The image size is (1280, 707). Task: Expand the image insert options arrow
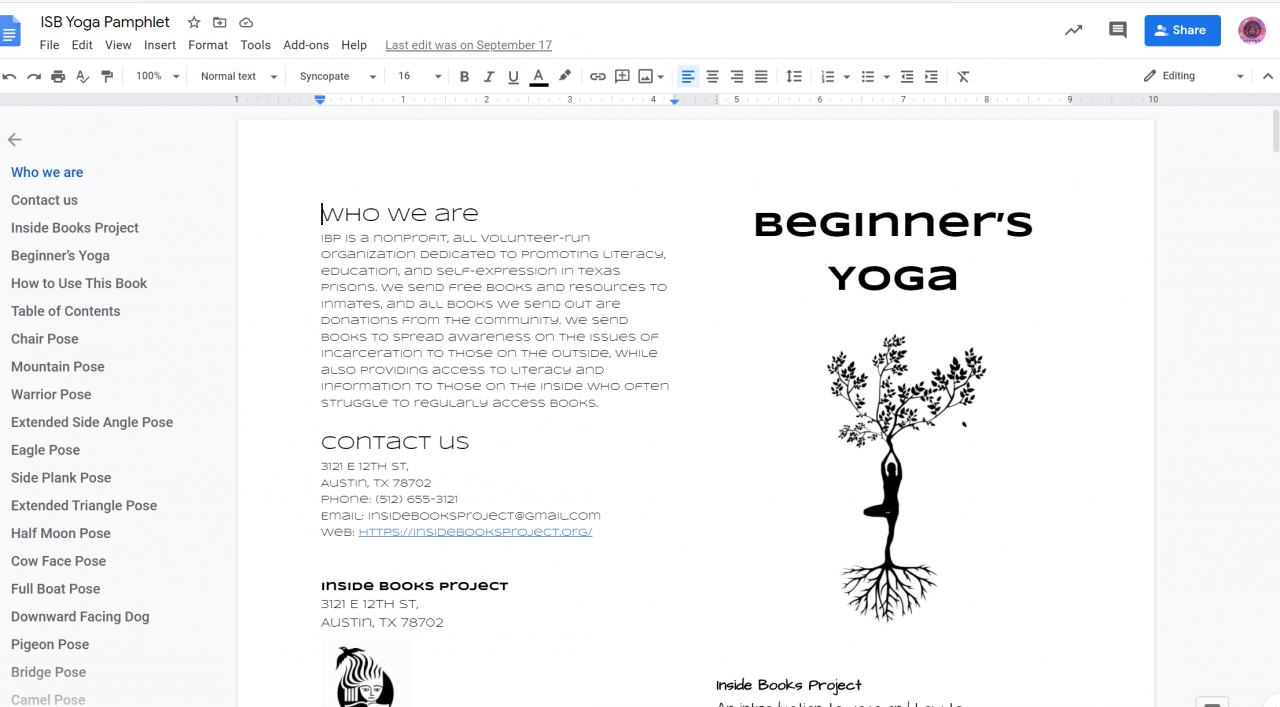pos(662,77)
